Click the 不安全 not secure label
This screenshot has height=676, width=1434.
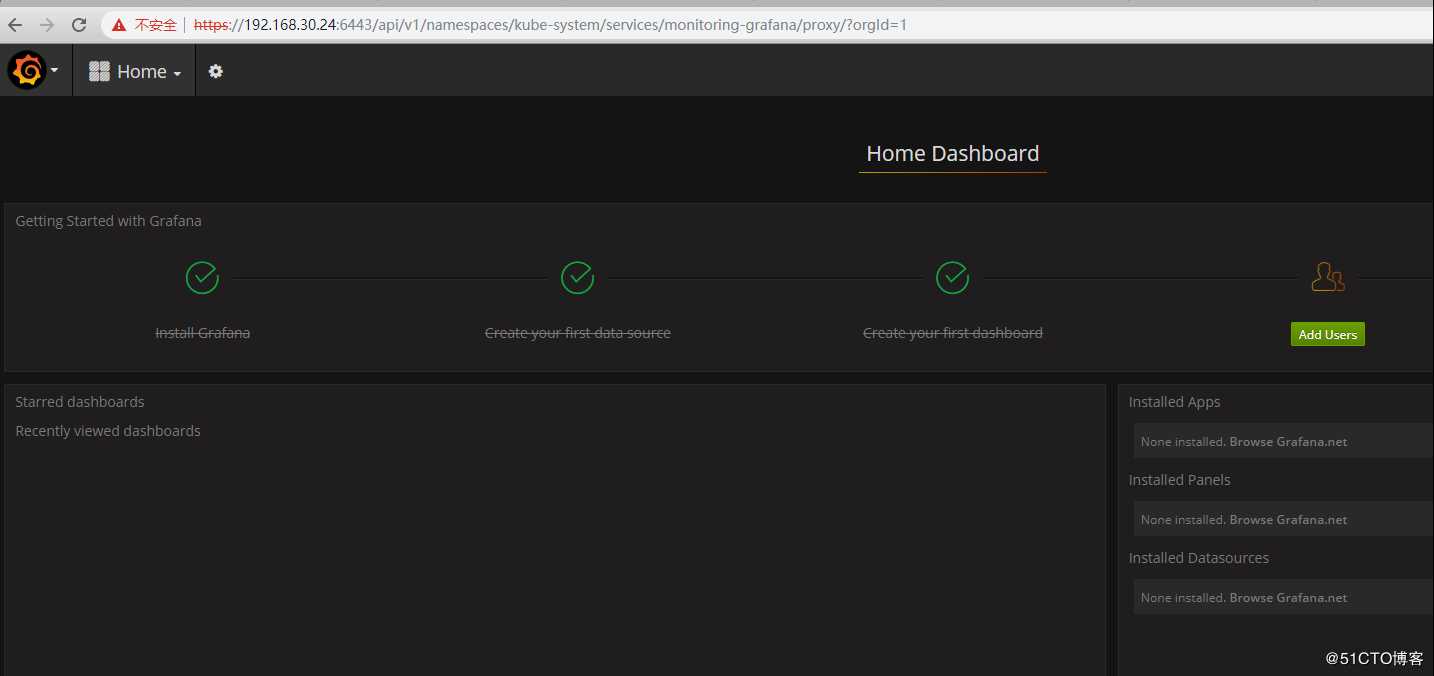point(155,25)
